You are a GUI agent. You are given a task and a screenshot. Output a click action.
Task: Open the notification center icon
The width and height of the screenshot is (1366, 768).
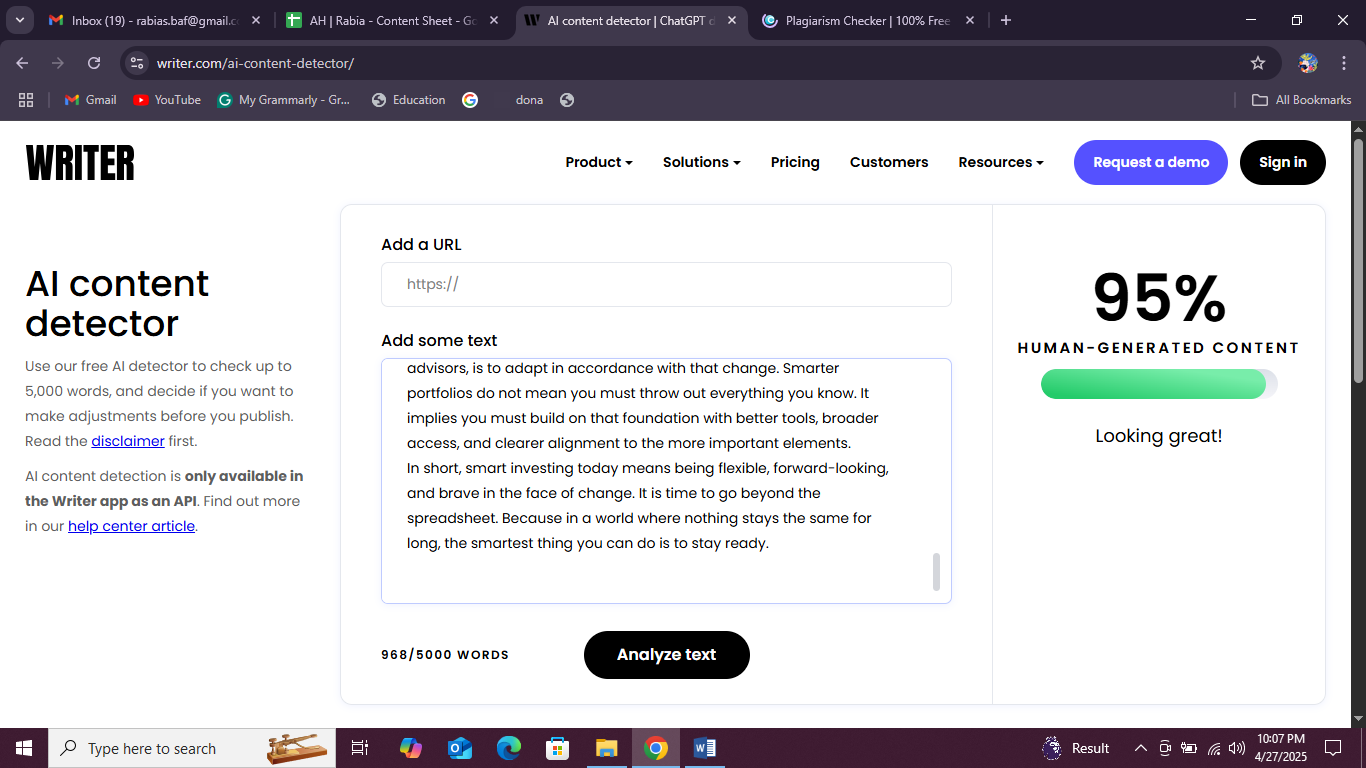tap(1333, 748)
